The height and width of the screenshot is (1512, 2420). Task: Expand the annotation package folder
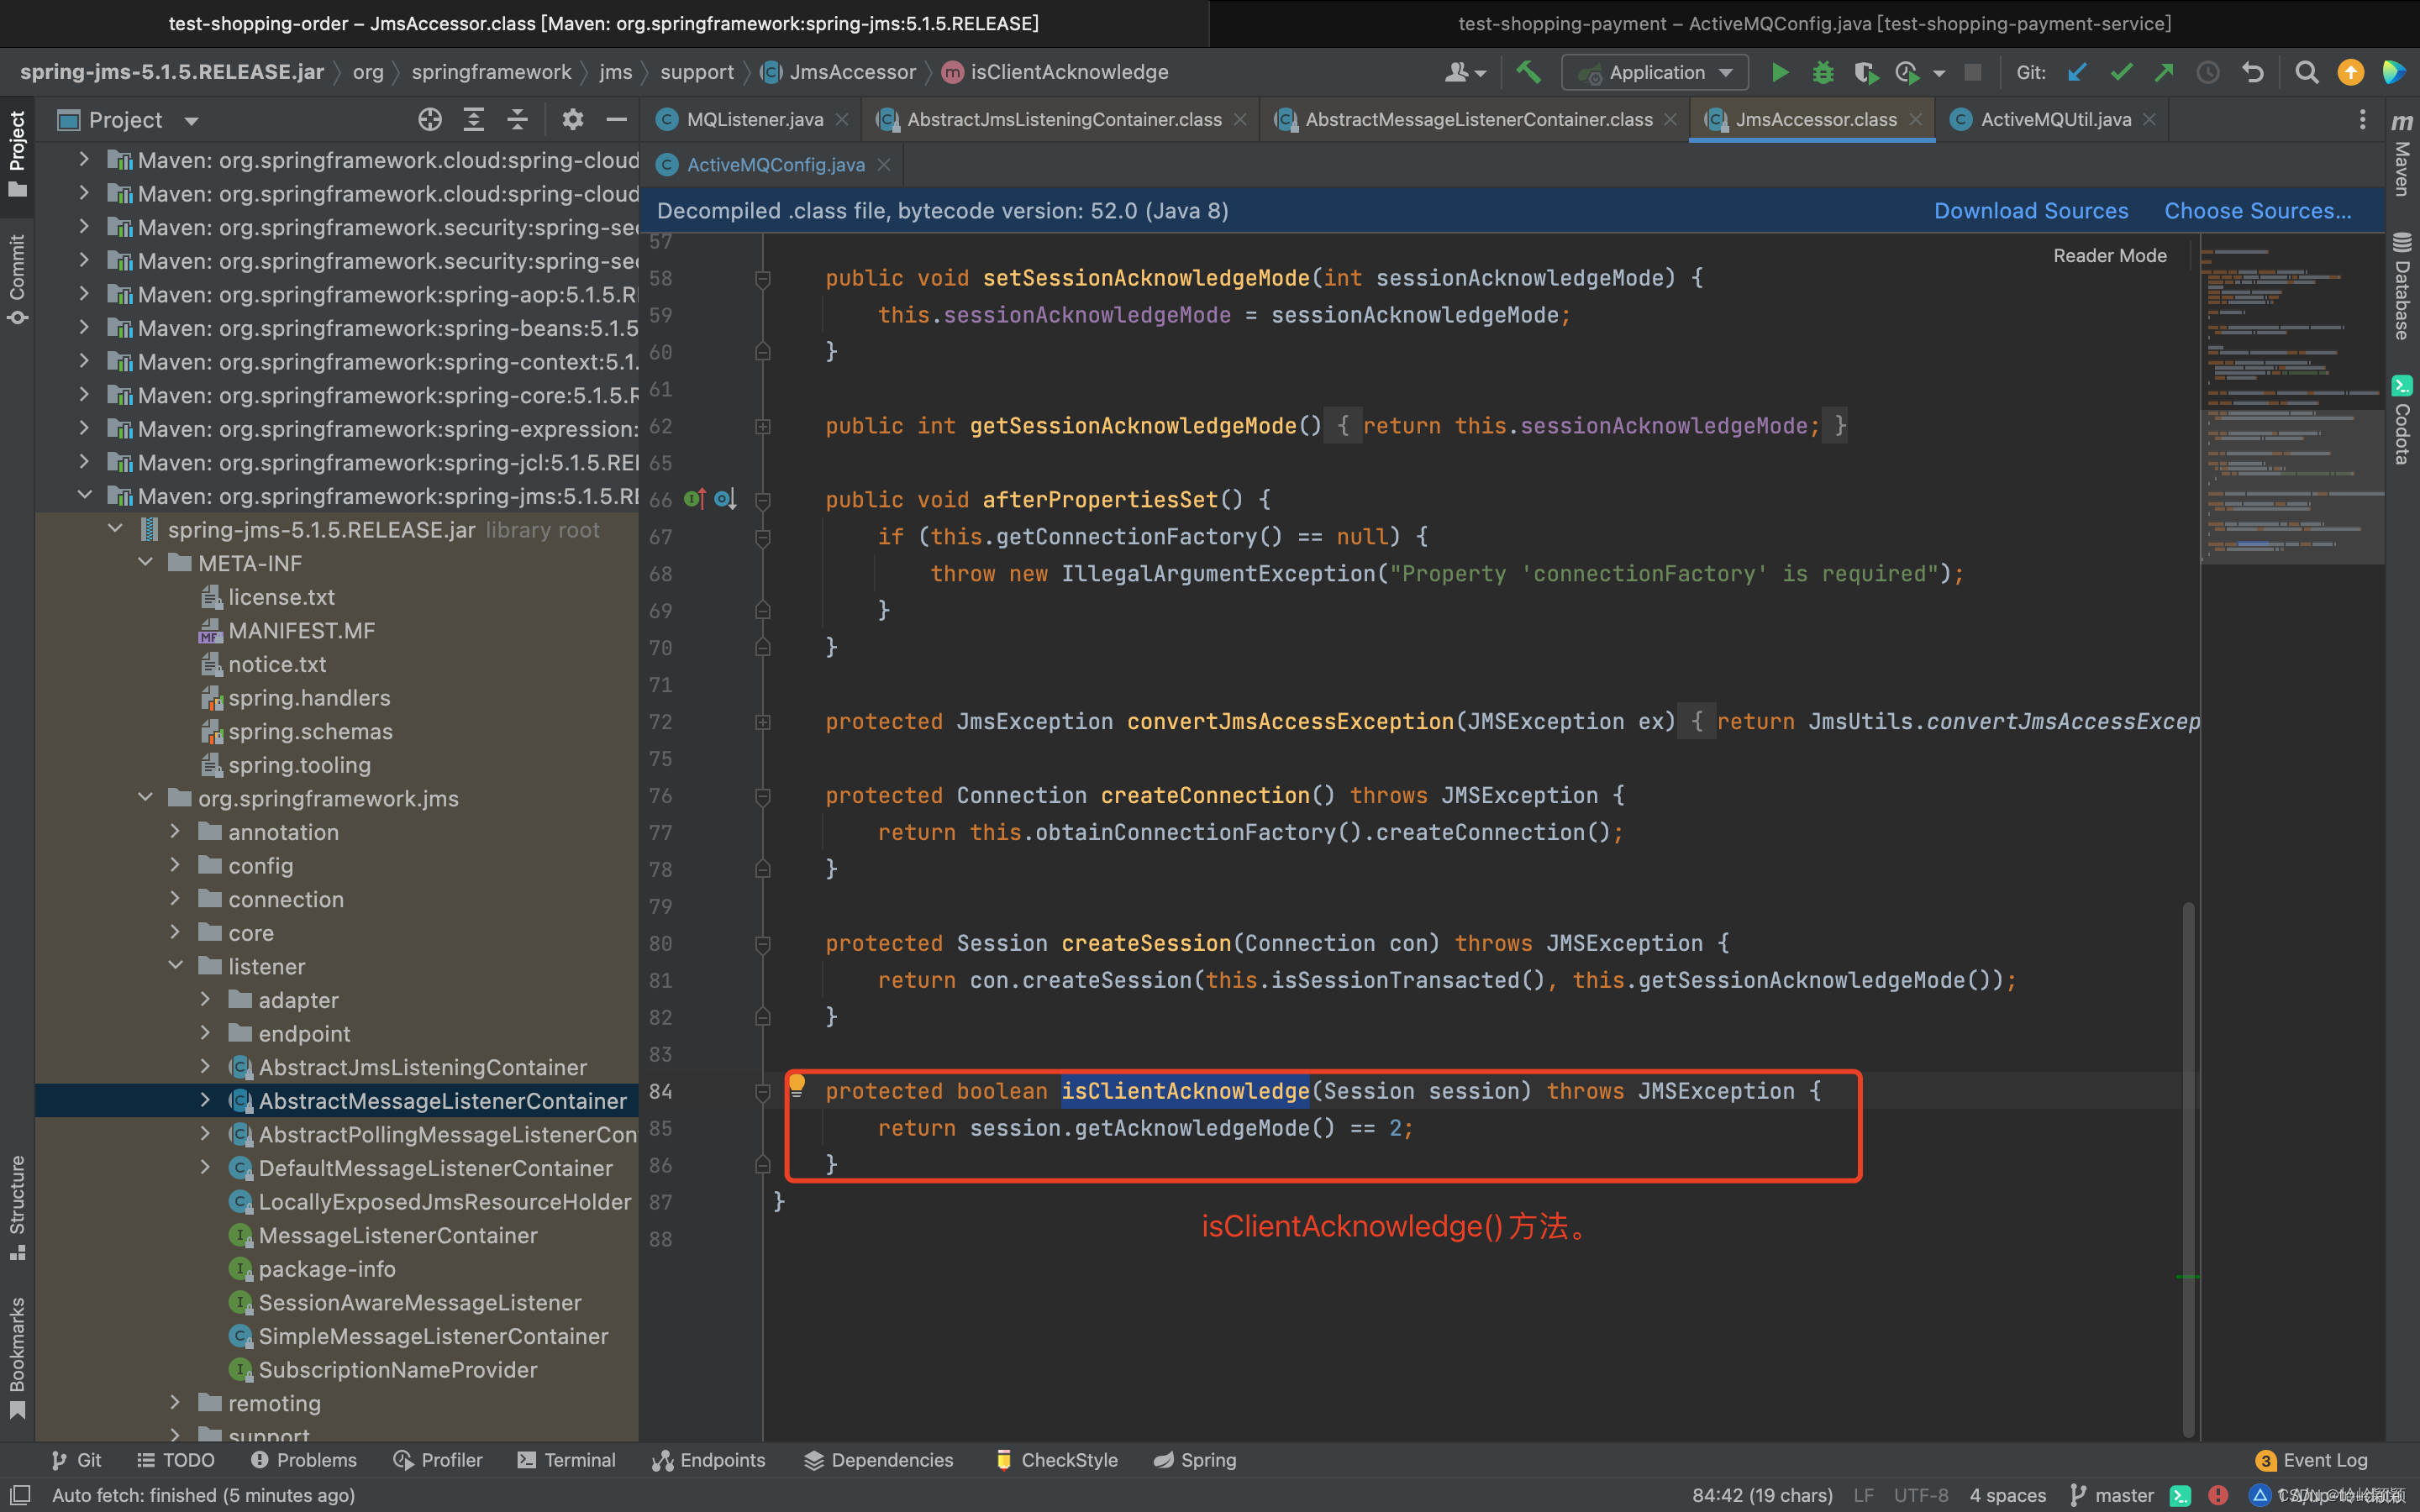(x=176, y=832)
